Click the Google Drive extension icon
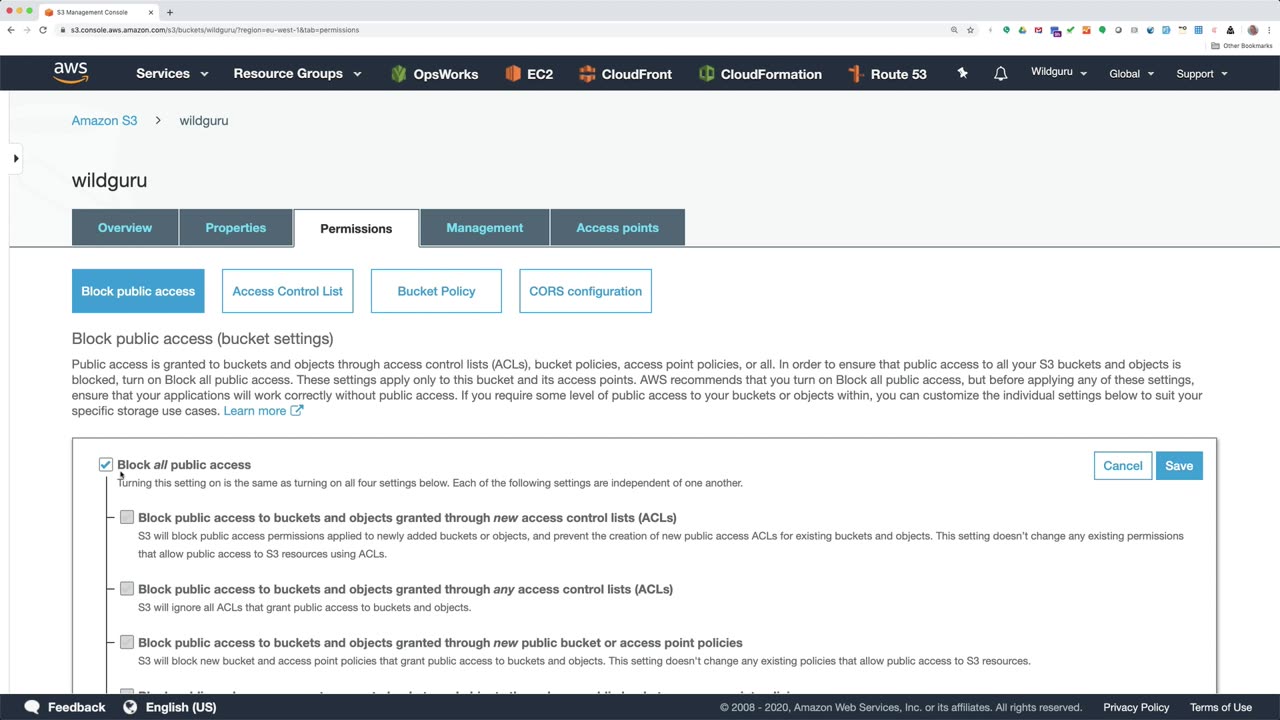This screenshot has width=1280, height=720. pyautogui.click(x=1022, y=30)
